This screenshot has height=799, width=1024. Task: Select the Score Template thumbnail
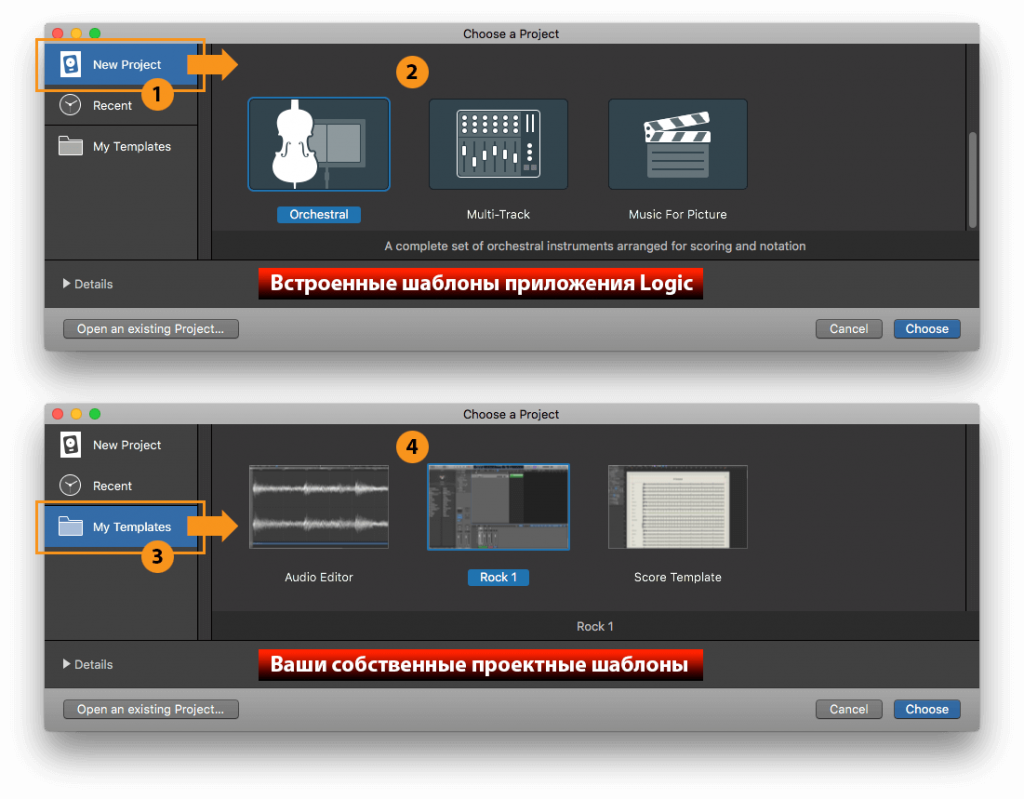pyautogui.click(x=677, y=507)
